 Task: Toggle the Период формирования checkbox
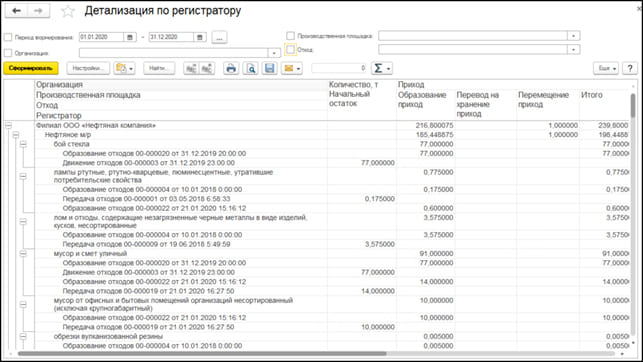click(8, 37)
